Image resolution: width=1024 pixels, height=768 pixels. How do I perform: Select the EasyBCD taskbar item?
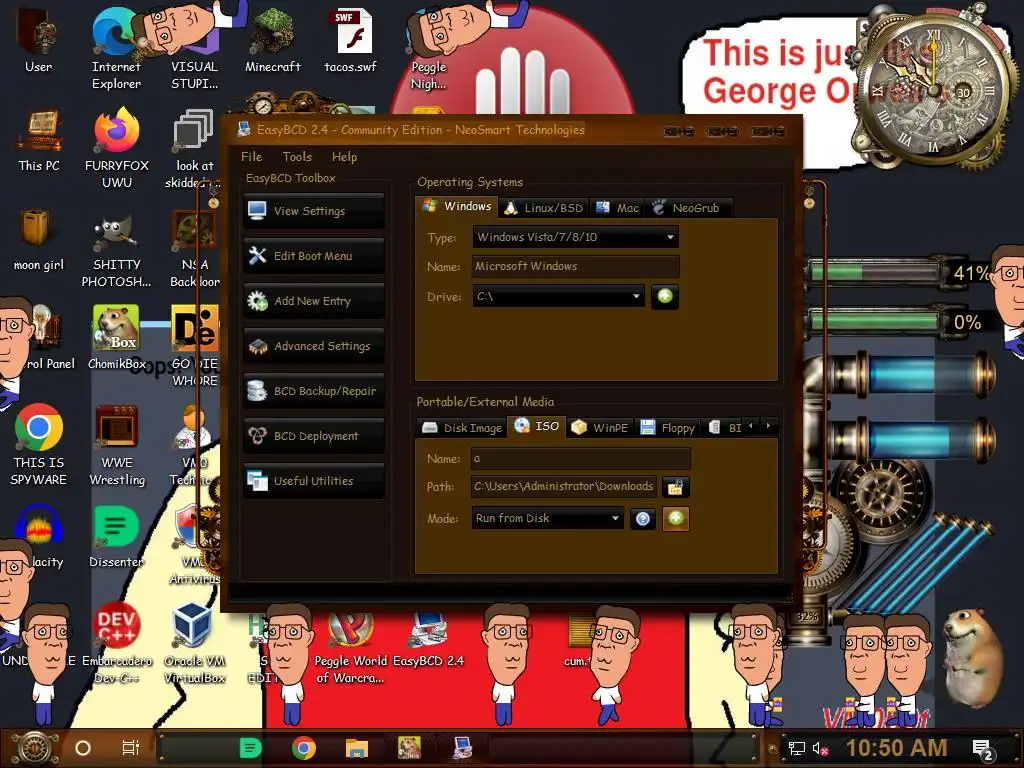463,748
